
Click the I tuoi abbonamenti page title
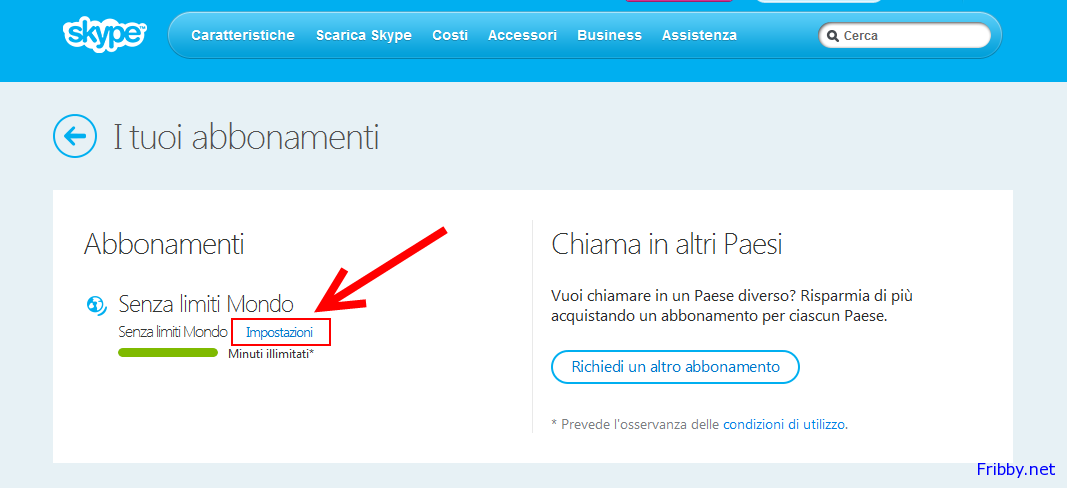pyautogui.click(x=246, y=137)
